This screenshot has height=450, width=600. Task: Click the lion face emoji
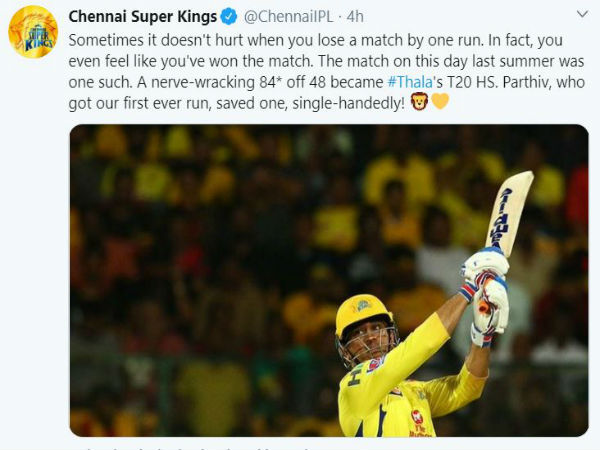[x=419, y=102]
